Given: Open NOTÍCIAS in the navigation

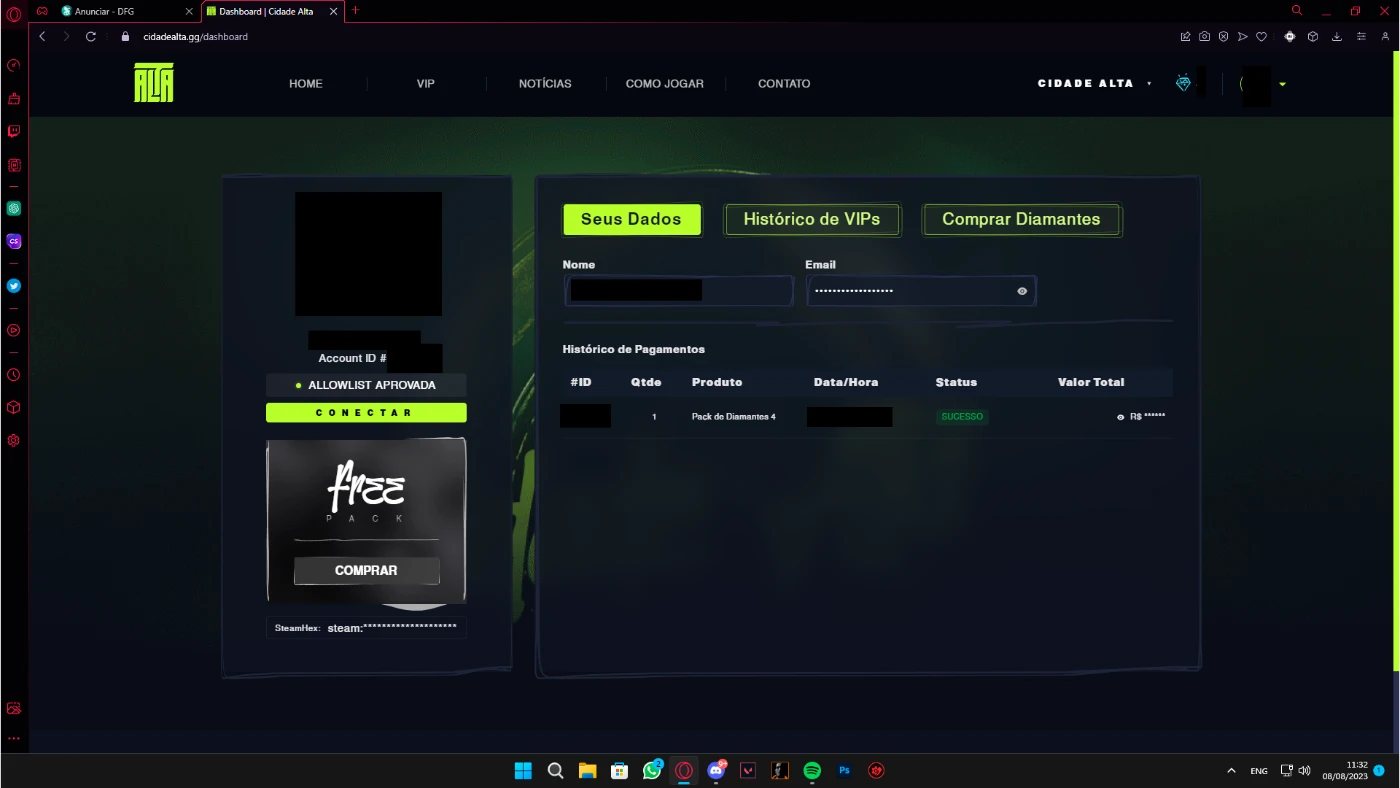Looking at the screenshot, I should pyautogui.click(x=545, y=84).
